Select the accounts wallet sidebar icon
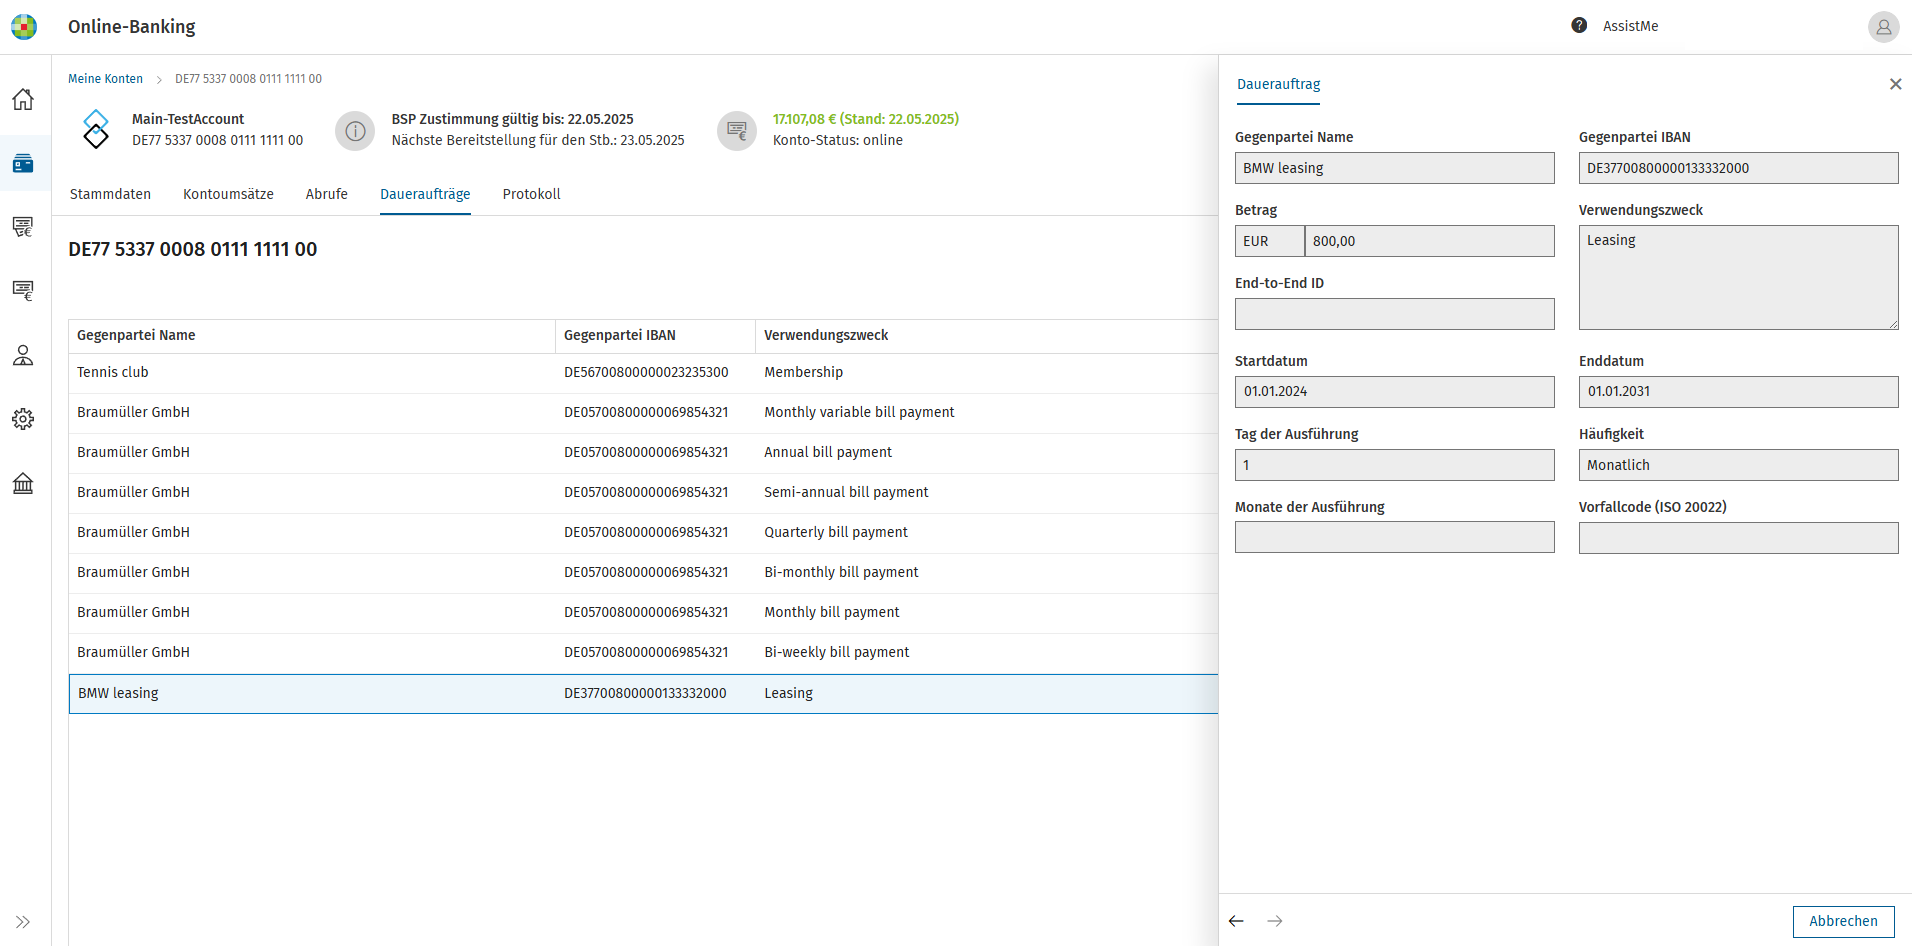This screenshot has height=946, width=1912. (23, 163)
